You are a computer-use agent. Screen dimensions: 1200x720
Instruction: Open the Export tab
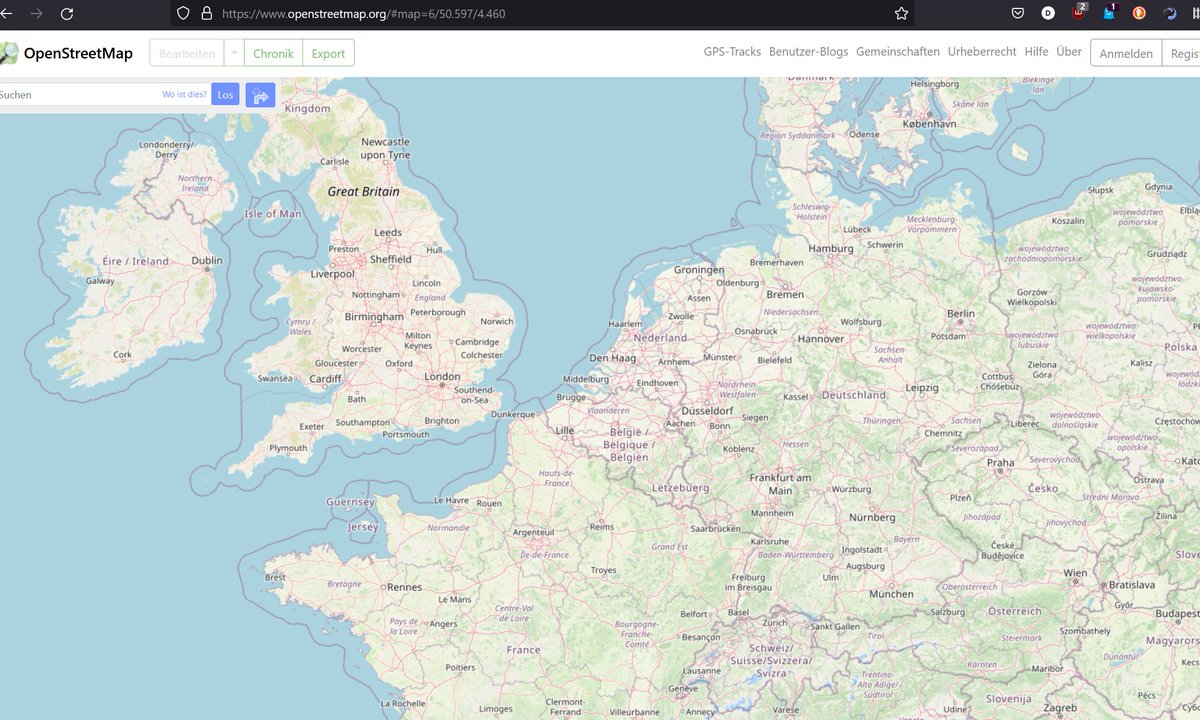(x=328, y=53)
